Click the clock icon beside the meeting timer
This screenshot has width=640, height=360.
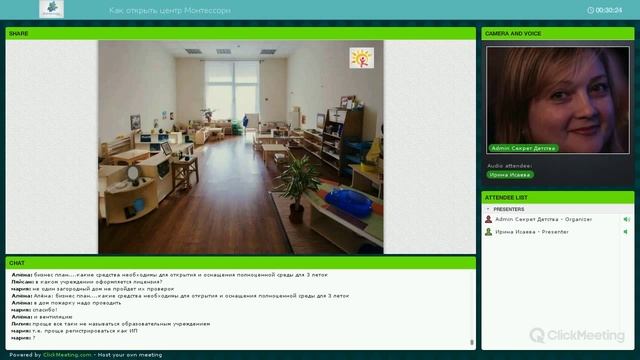590,10
